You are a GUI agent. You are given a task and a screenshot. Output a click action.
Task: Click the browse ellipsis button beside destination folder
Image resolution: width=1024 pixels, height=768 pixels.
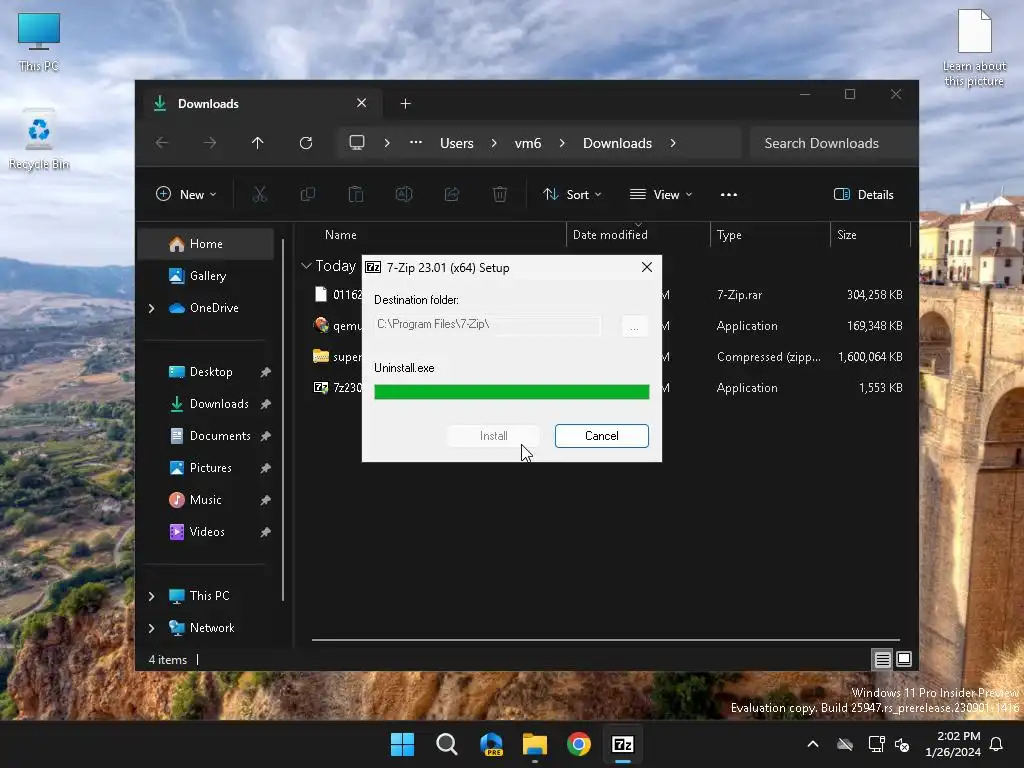point(634,325)
